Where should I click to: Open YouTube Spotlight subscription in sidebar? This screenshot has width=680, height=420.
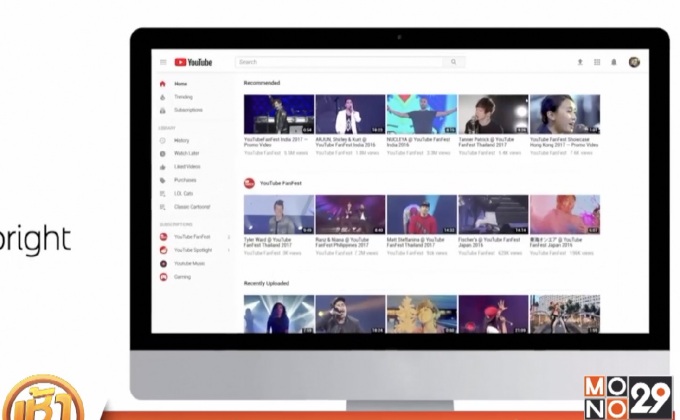pyautogui.click(x=193, y=250)
